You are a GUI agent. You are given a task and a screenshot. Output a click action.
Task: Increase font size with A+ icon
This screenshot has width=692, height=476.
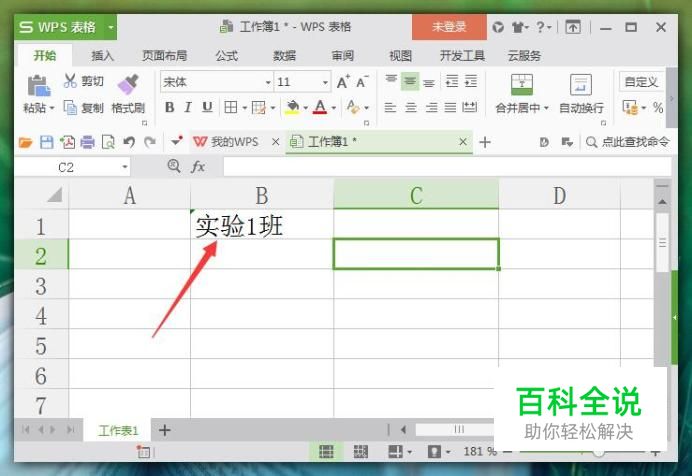[x=343, y=82]
